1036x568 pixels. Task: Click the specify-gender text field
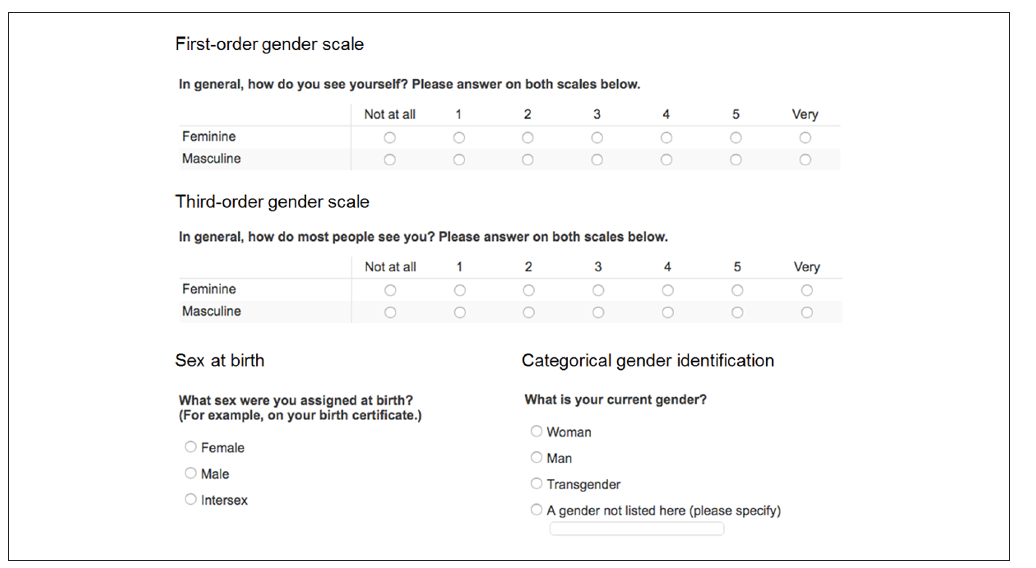click(x=637, y=529)
